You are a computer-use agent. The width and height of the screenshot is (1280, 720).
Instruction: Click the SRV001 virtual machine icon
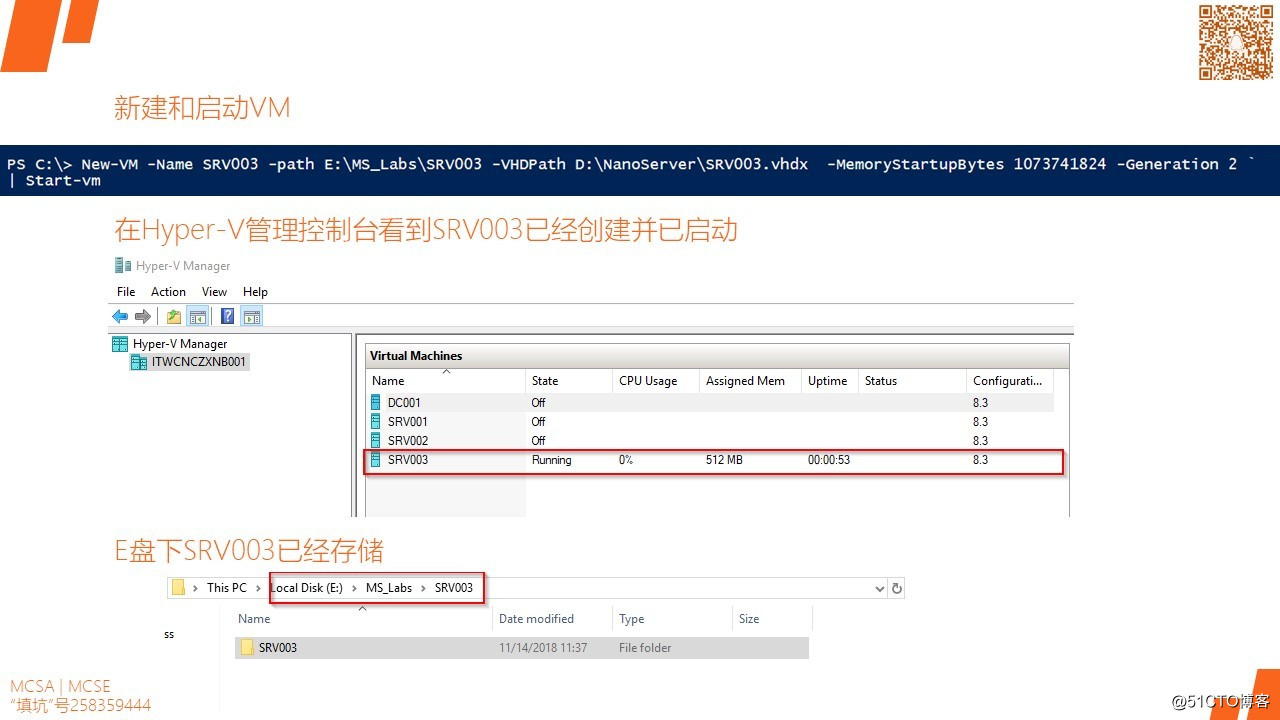[x=376, y=421]
